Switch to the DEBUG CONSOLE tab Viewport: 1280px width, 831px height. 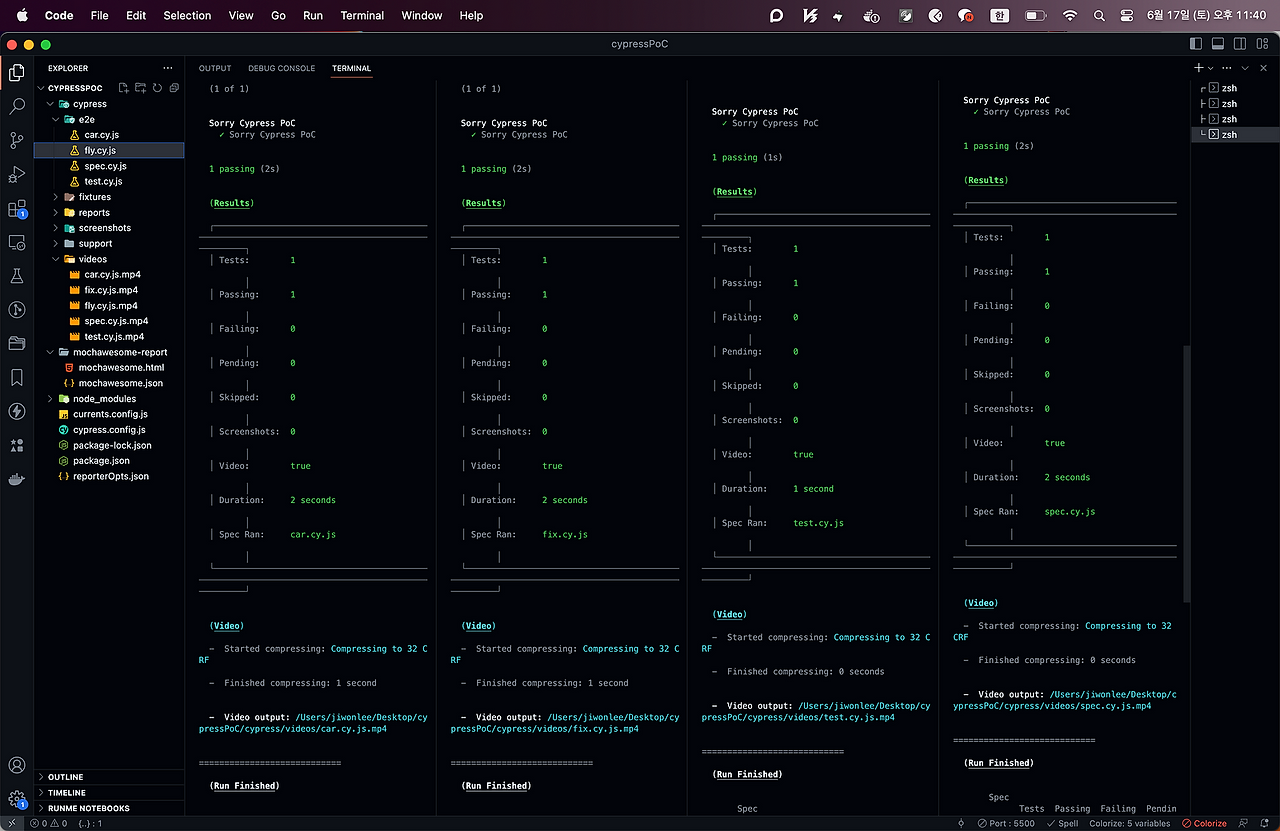tap(282, 68)
